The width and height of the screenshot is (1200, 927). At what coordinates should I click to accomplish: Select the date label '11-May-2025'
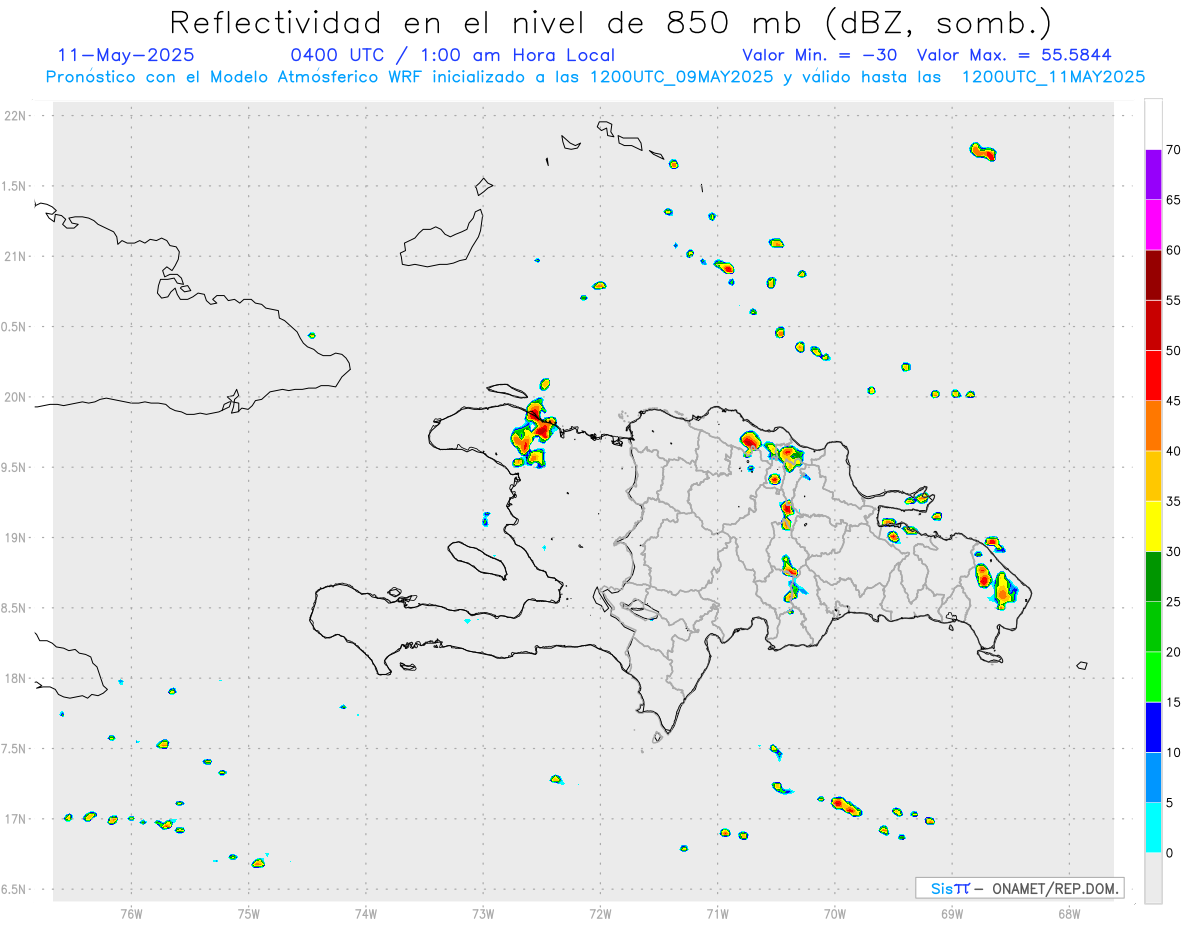tap(127, 55)
